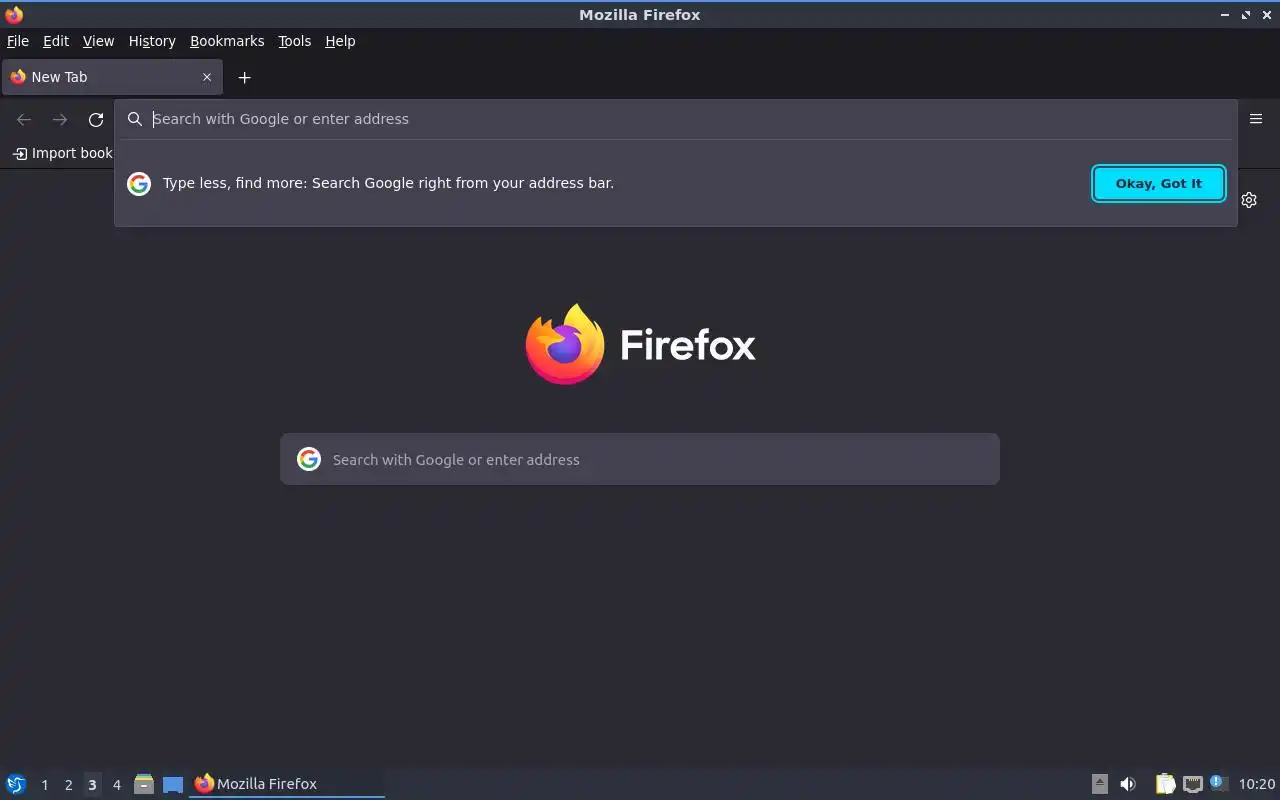
Task: Click the removable media eject tray icon
Action: coord(1100,784)
